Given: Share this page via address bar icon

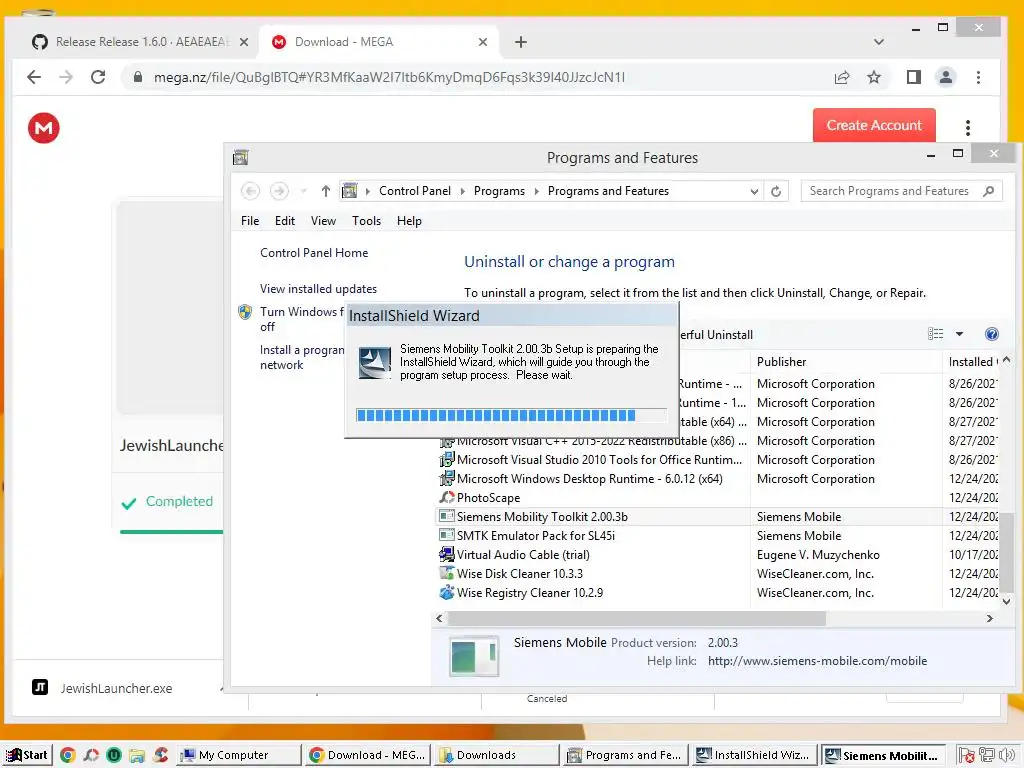Looking at the screenshot, I should click(x=842, y=77).
